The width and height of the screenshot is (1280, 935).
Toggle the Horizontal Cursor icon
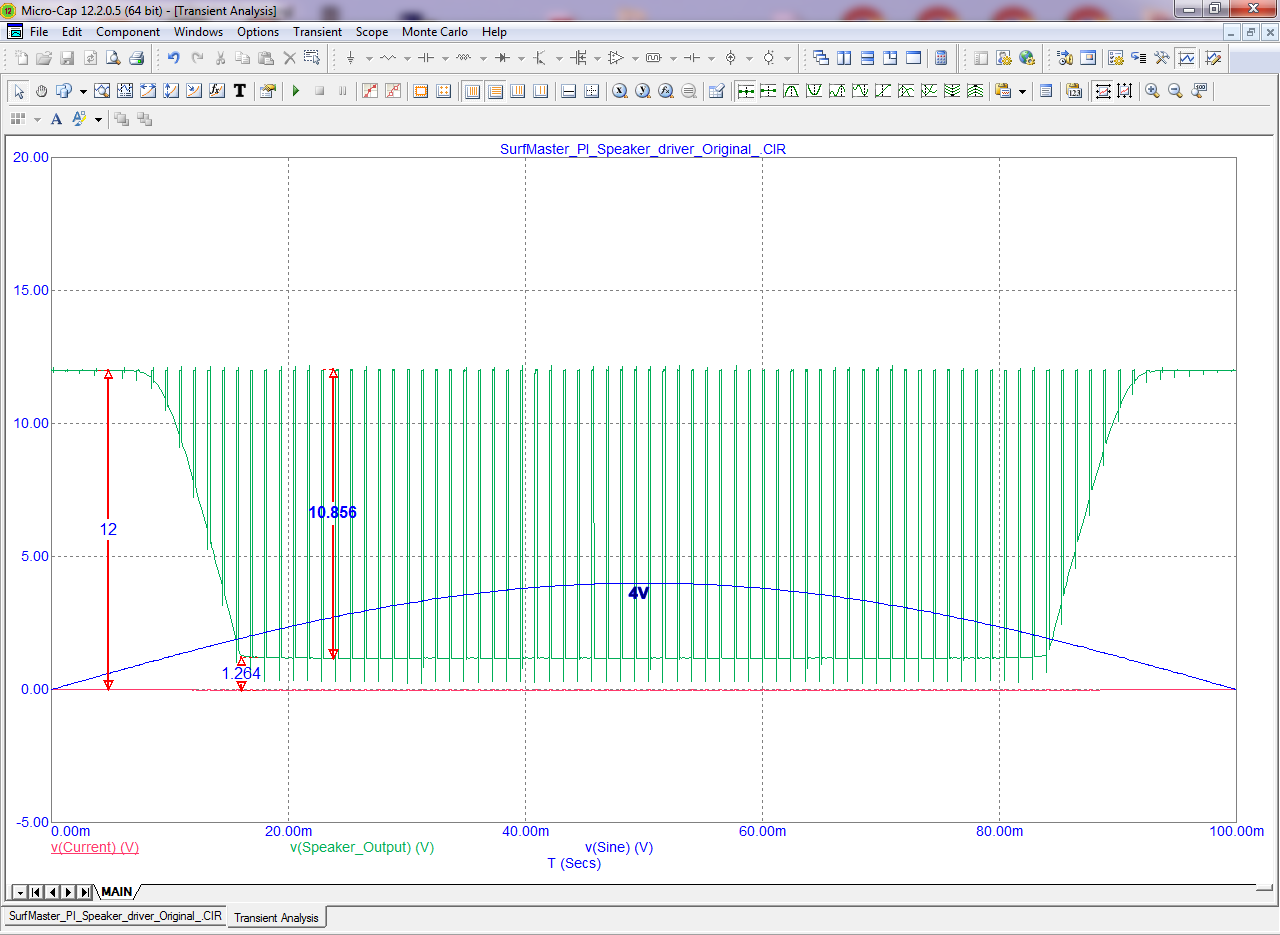pos(591,91)
